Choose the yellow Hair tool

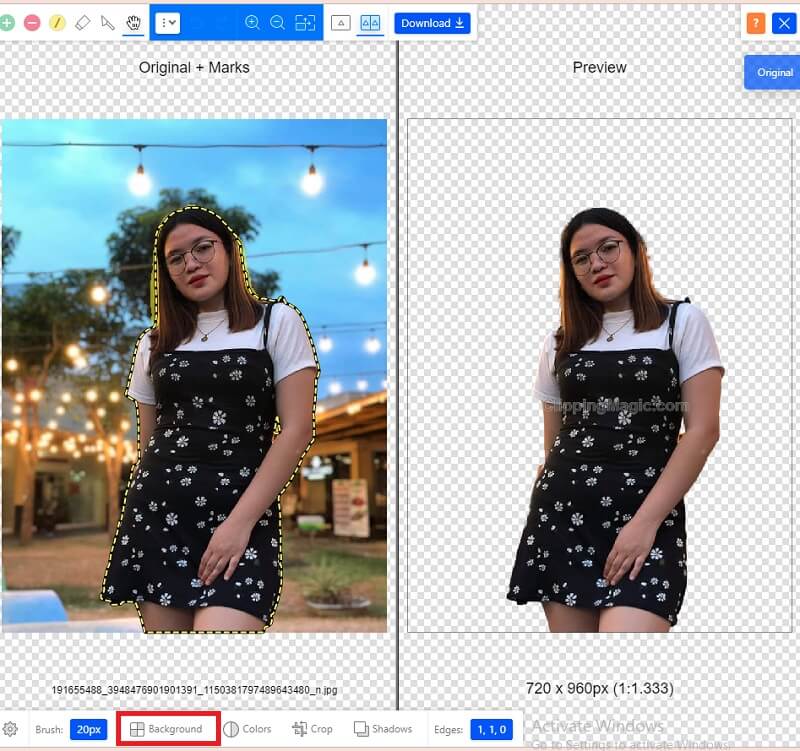(x=58, y=21)
